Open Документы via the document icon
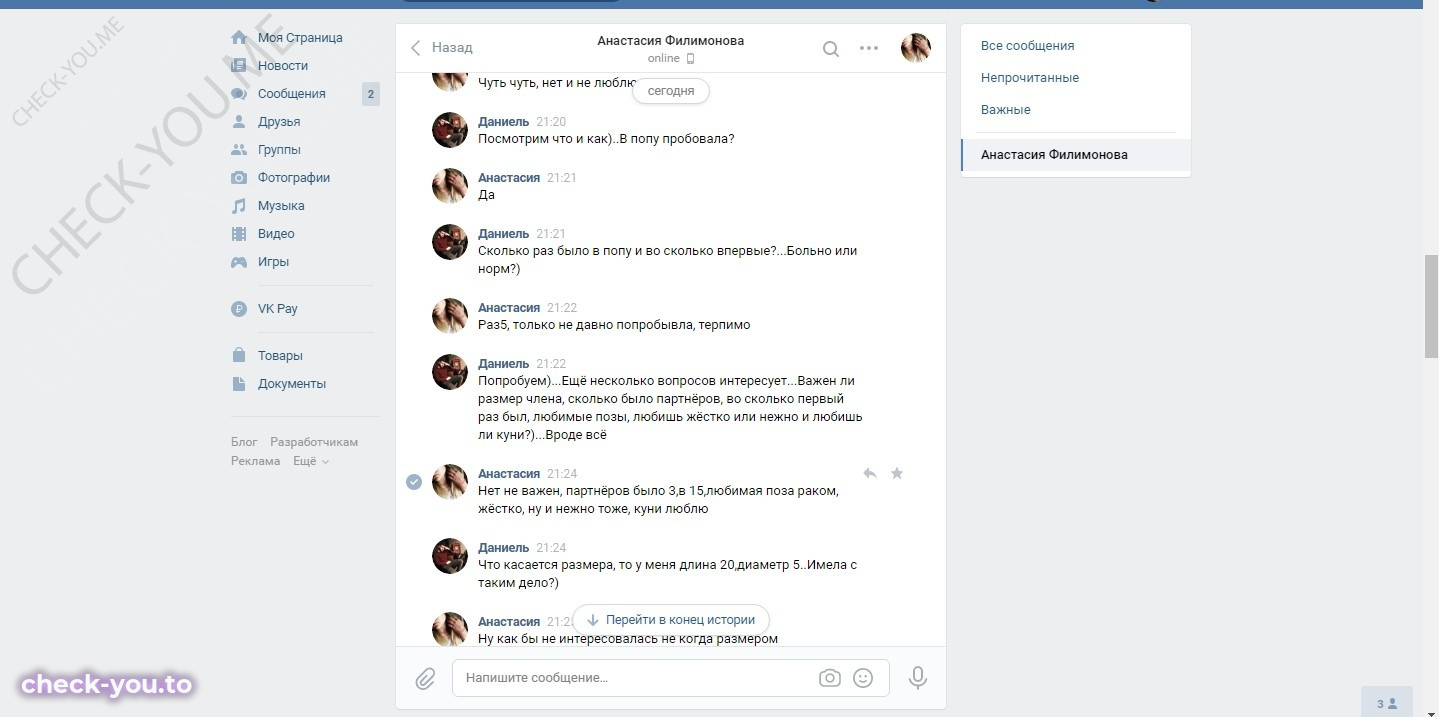 coord(239,383)
